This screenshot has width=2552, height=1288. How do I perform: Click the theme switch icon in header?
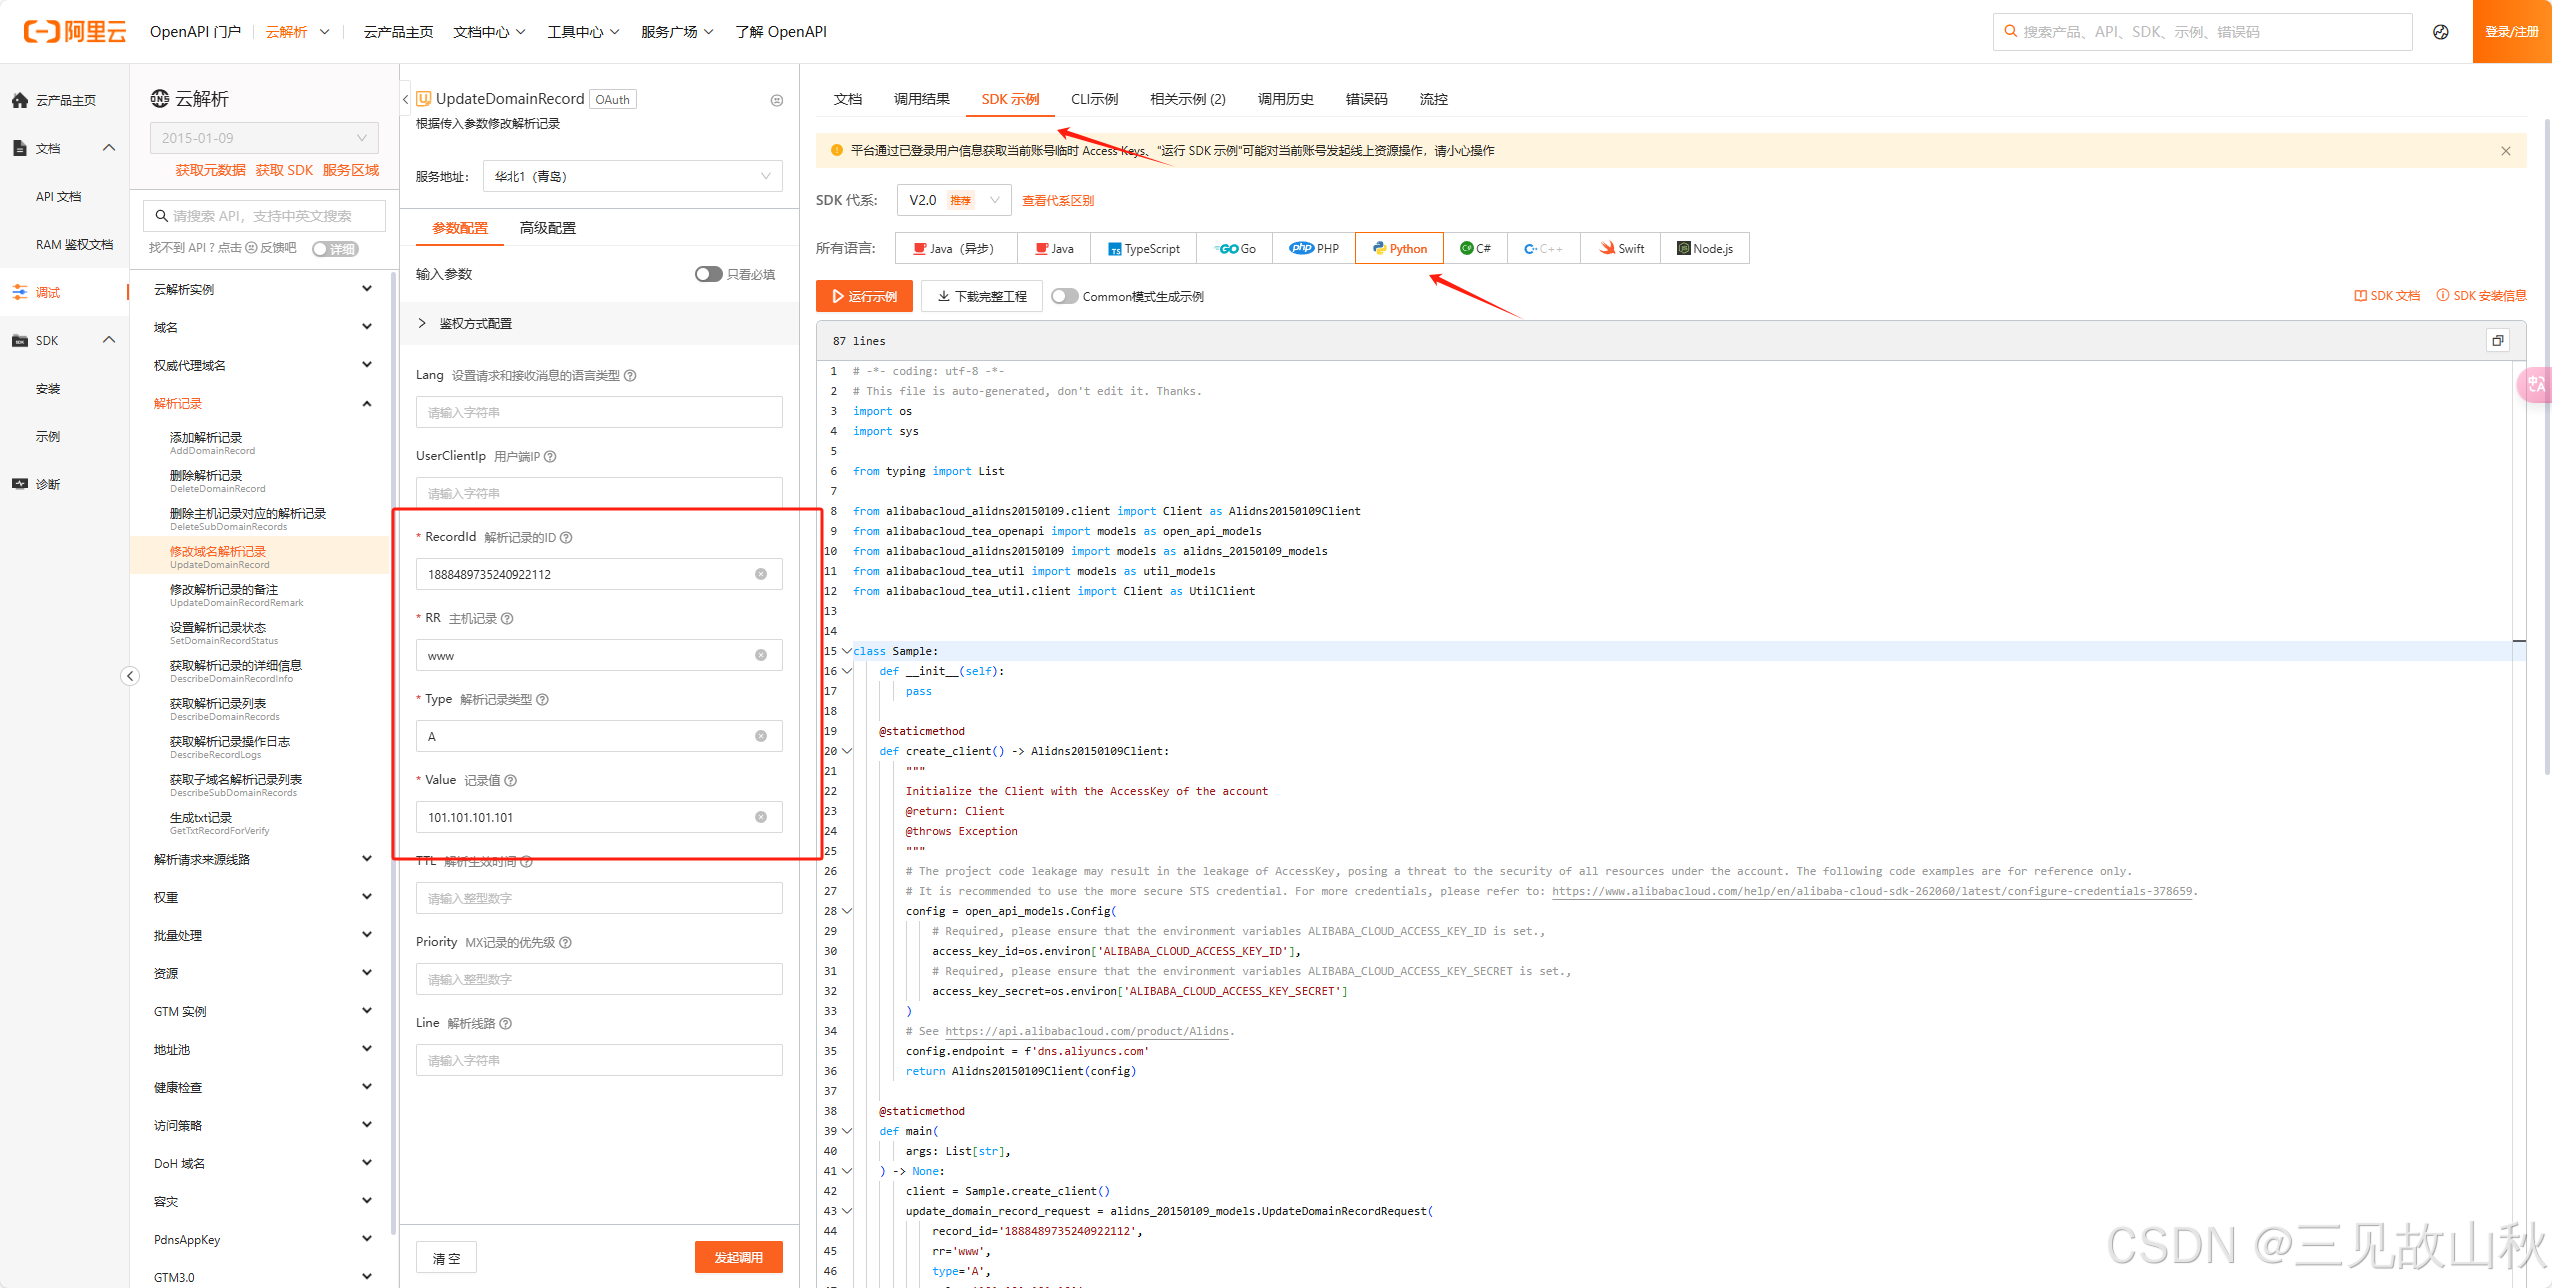pos(2441,32)
